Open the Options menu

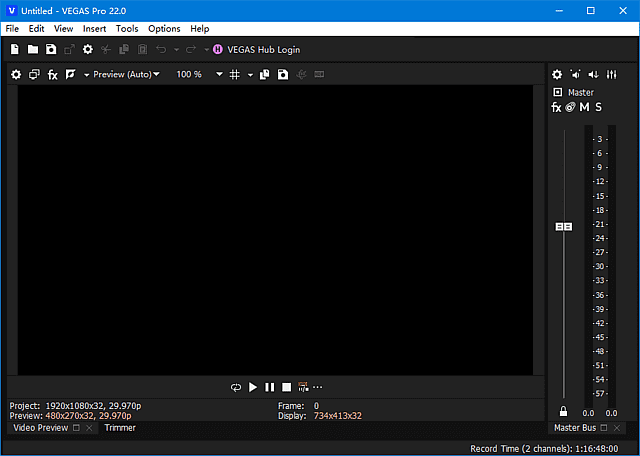tap(164, 29)
